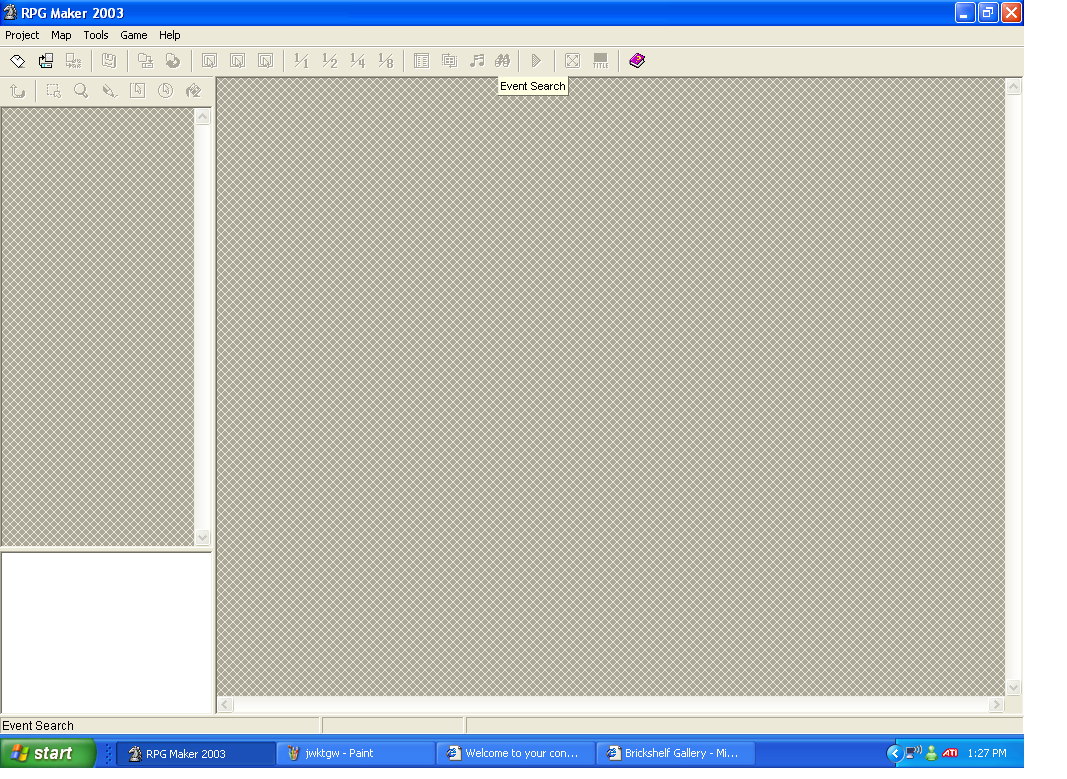Open the Help menu
The width and height of the screenshot is (1067, 779).
169,35
